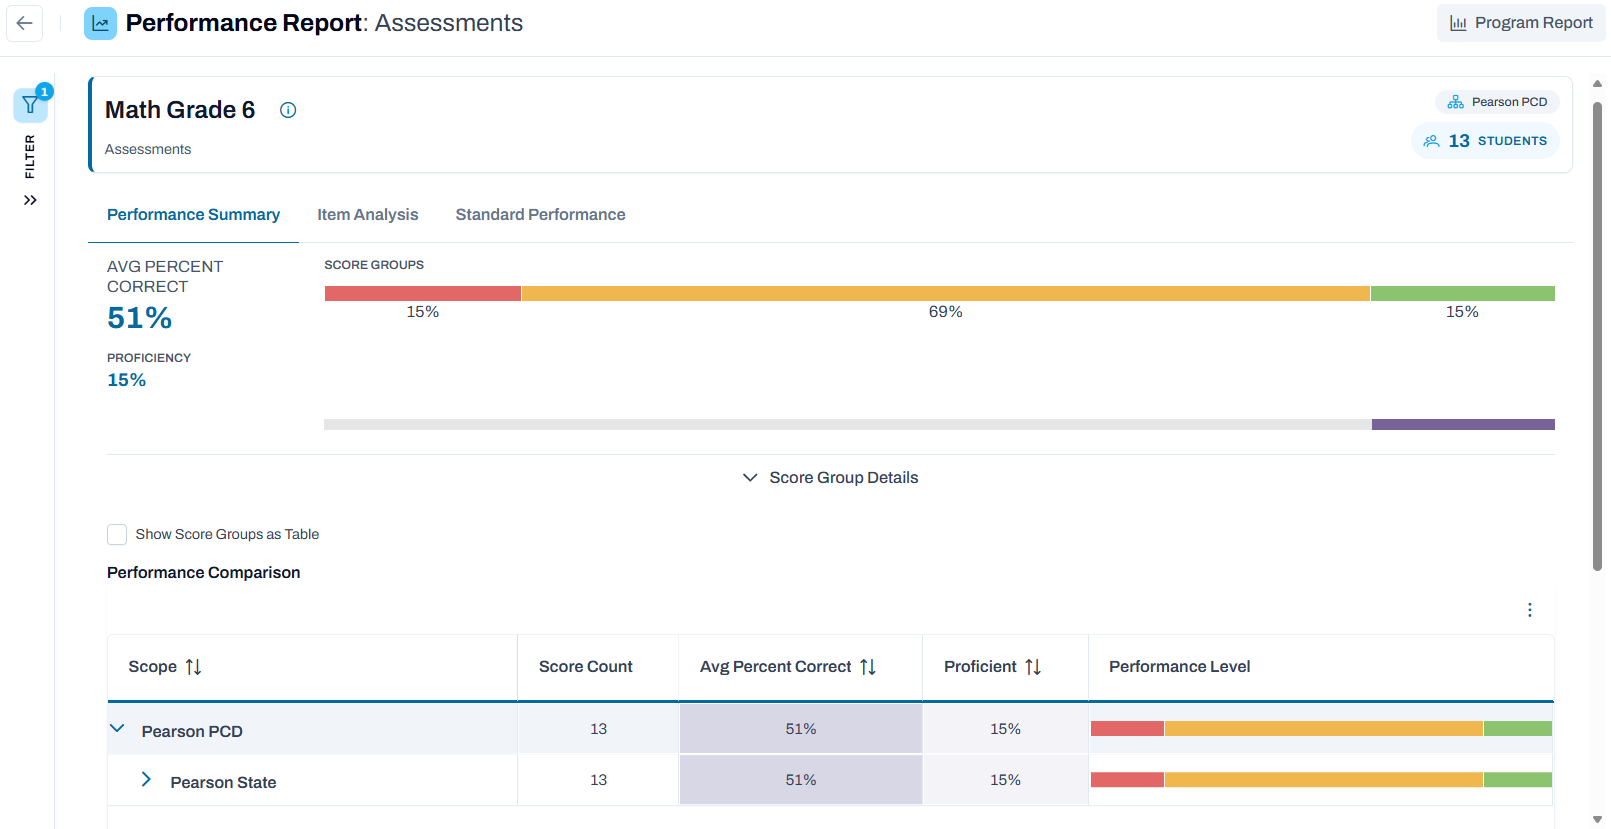Click the orange 69% score group segment
This screenshot has width=1611, height=829.
click(946, 293)
